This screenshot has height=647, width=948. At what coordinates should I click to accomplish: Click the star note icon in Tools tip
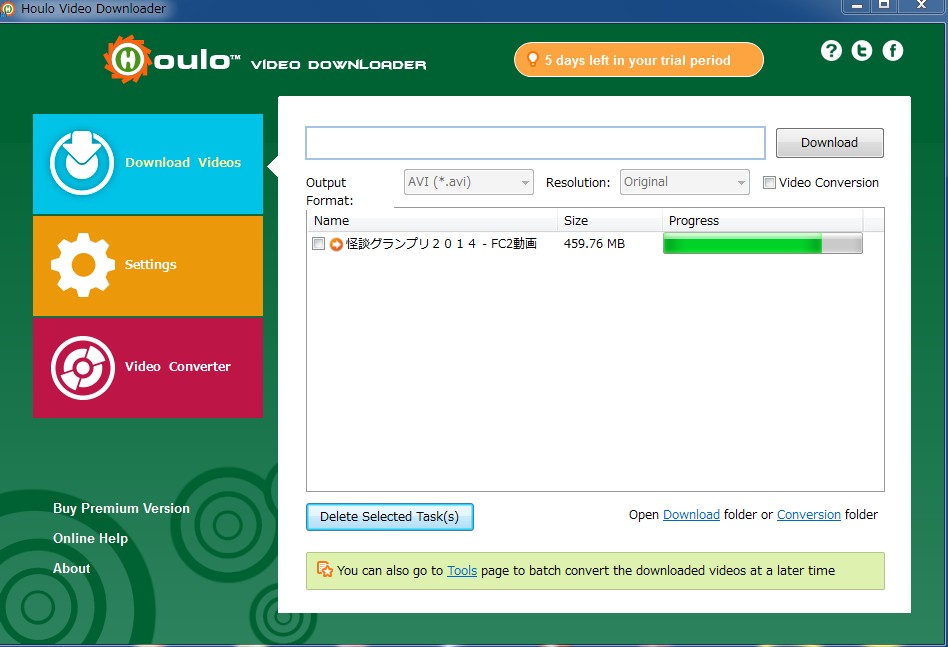(x=325, y=570)
